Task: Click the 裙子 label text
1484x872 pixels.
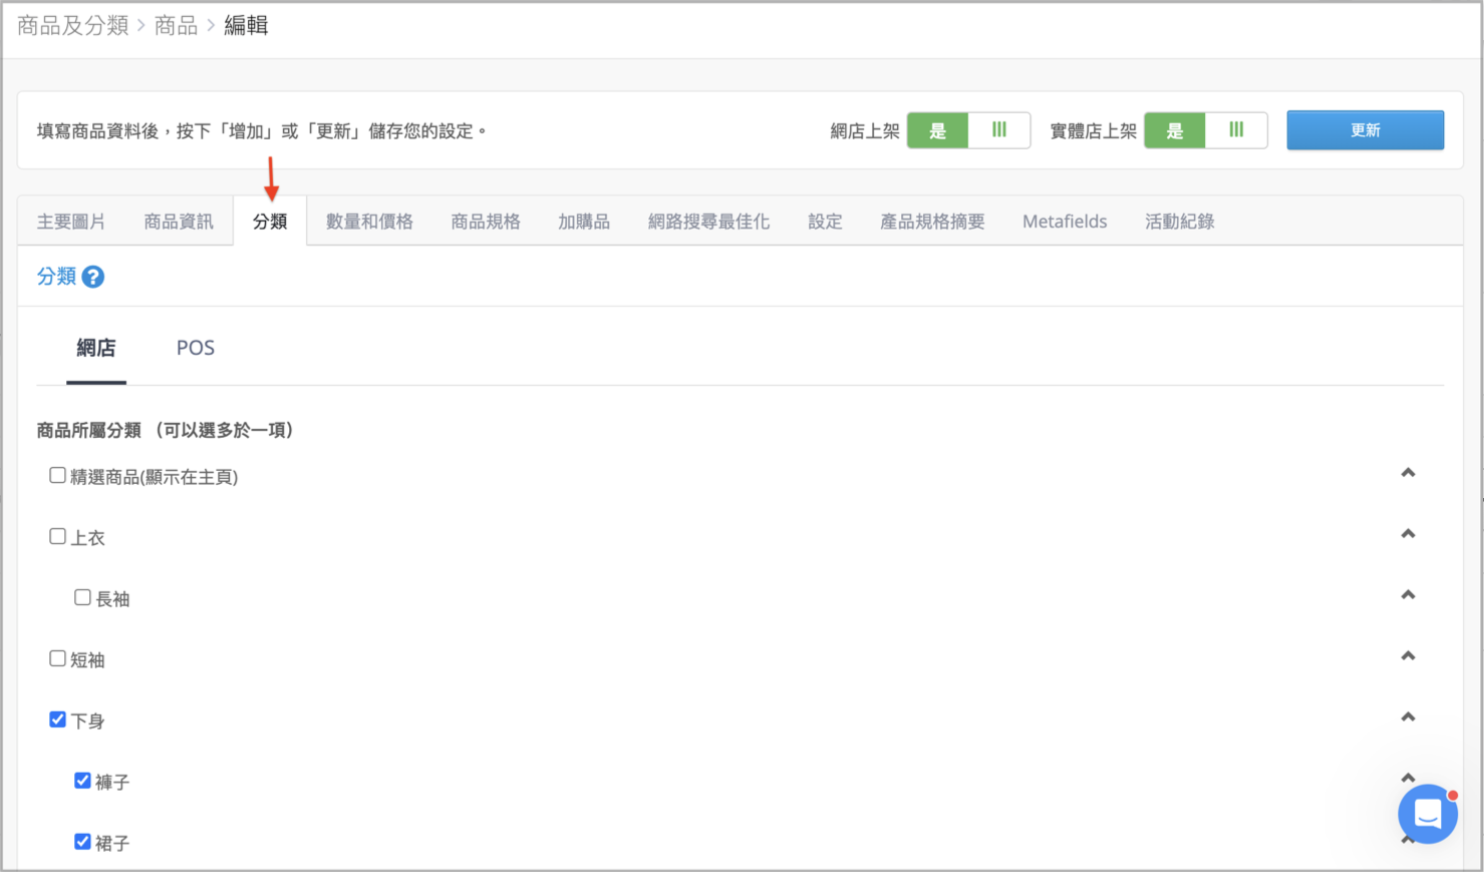Action: pyautogui.click(x=112, y=843)
